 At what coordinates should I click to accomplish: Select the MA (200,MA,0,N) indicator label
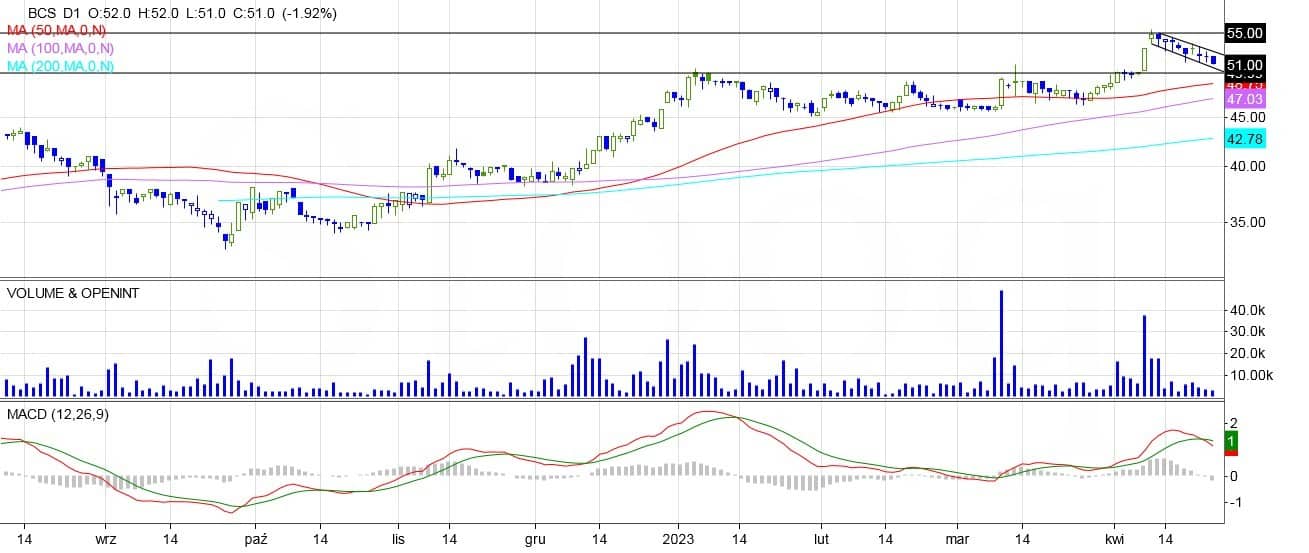60,65
